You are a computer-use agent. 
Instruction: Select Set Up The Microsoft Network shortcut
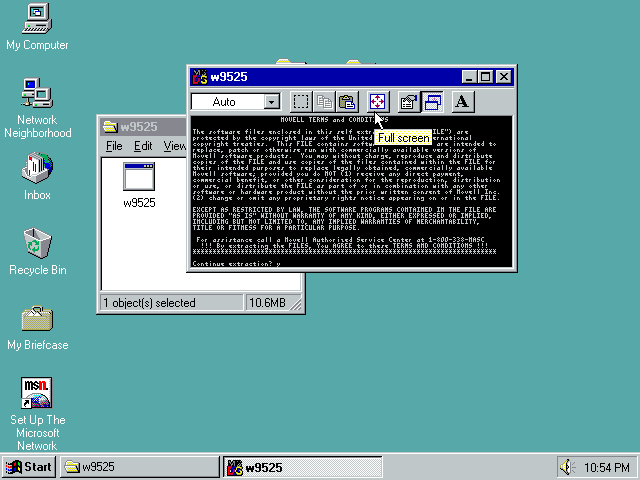(37, 414)
